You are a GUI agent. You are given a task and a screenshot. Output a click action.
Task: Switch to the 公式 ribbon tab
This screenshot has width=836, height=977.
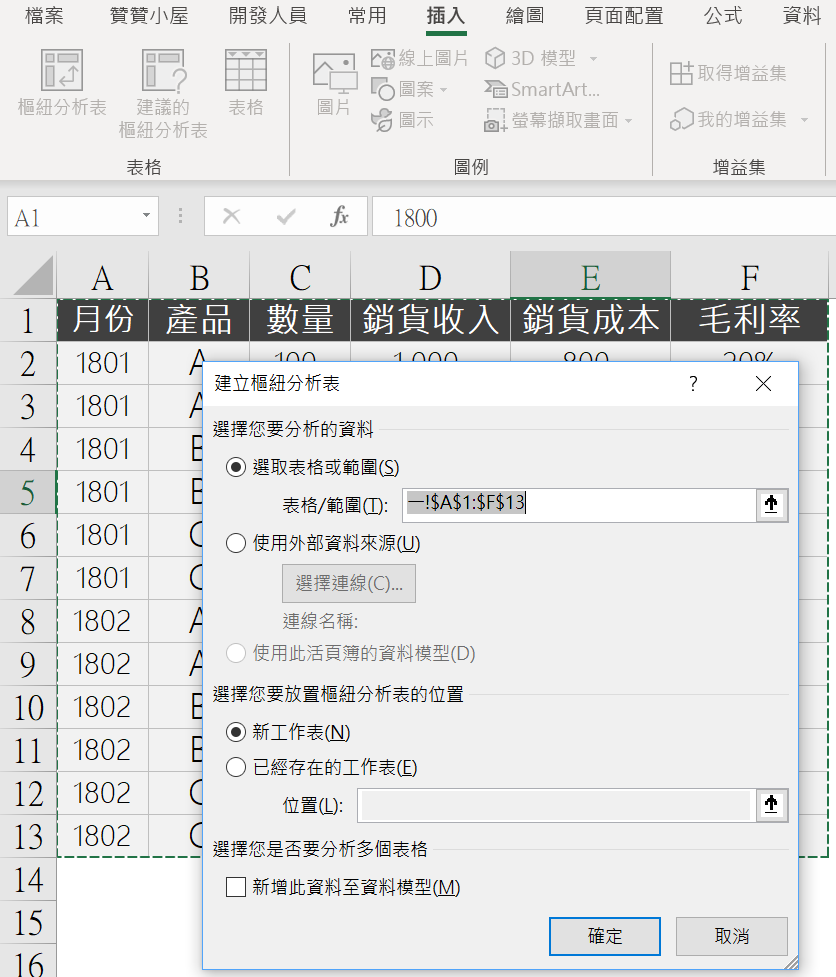723,15
